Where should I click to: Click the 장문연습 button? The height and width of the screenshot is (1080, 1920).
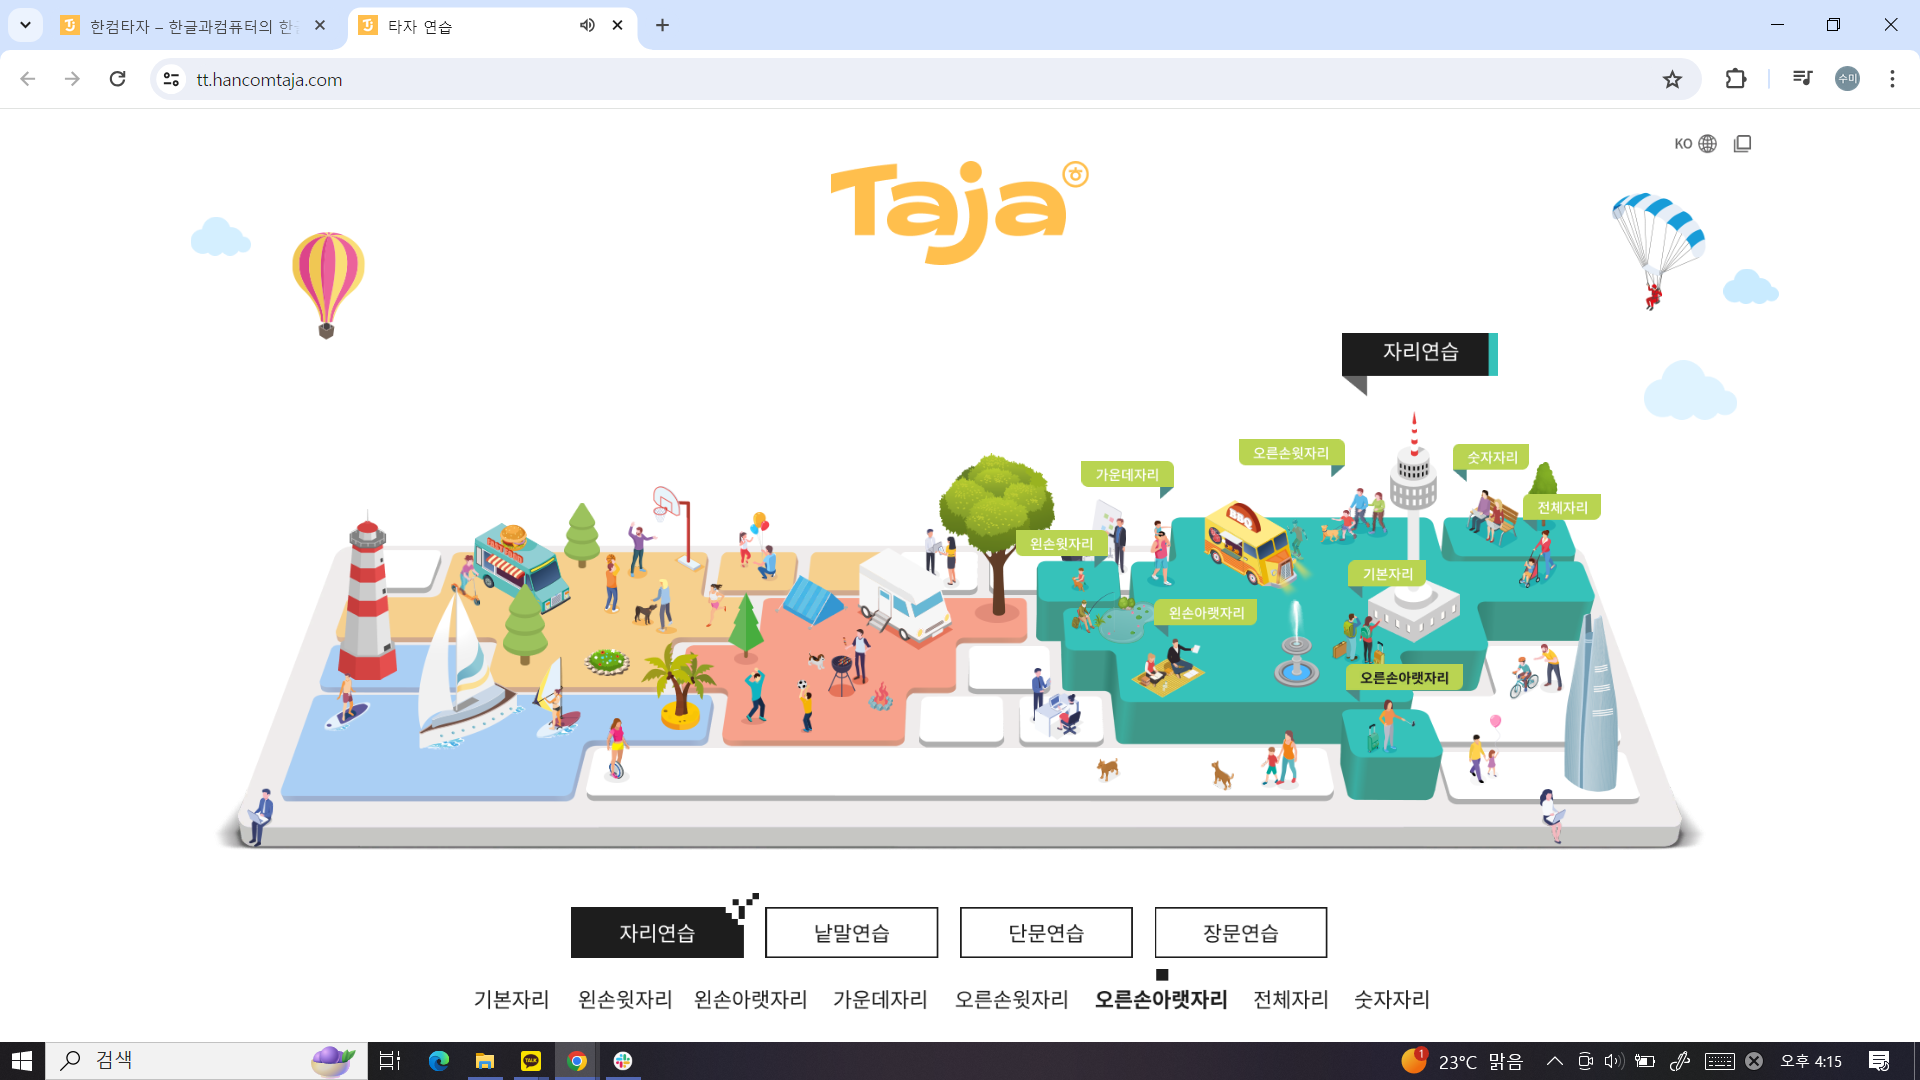[1240, 933]
